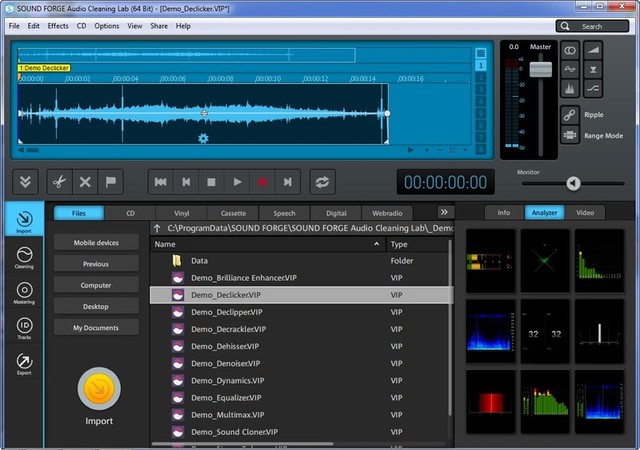The height and width of the screenshot is (450, 640).
Task: Show more import tabs with double arrow
Action: (444, 212)
